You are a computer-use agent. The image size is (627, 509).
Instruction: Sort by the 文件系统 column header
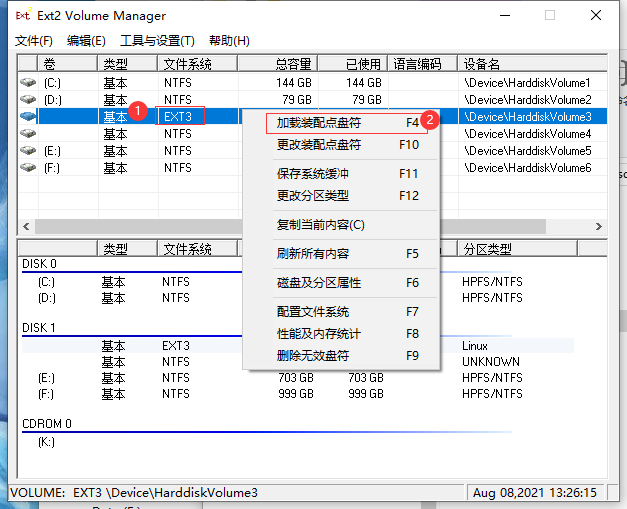pyautogui.click(x=188, y=64)
